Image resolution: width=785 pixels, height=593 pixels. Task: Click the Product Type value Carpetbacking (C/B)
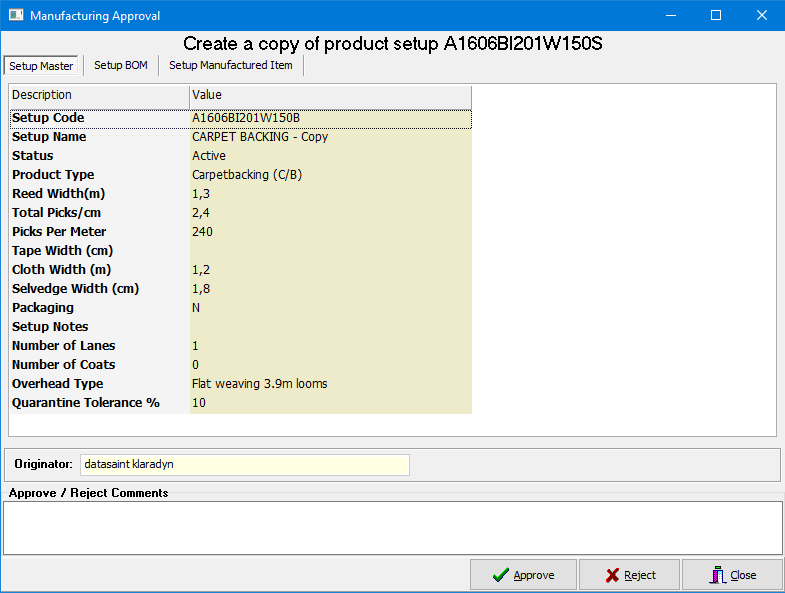pos(247,175)
